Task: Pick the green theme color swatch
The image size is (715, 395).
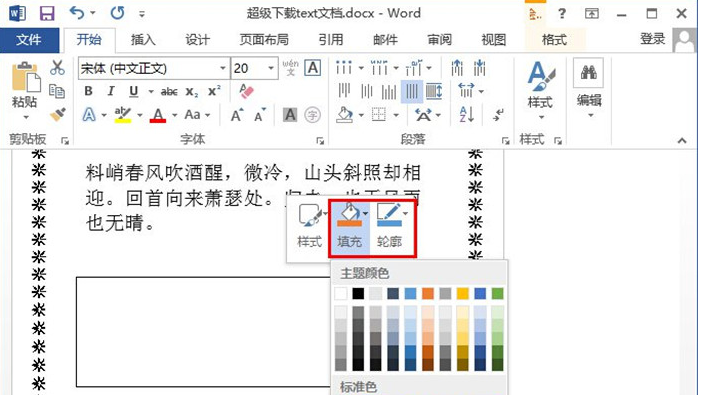Action: coord(497,293)
